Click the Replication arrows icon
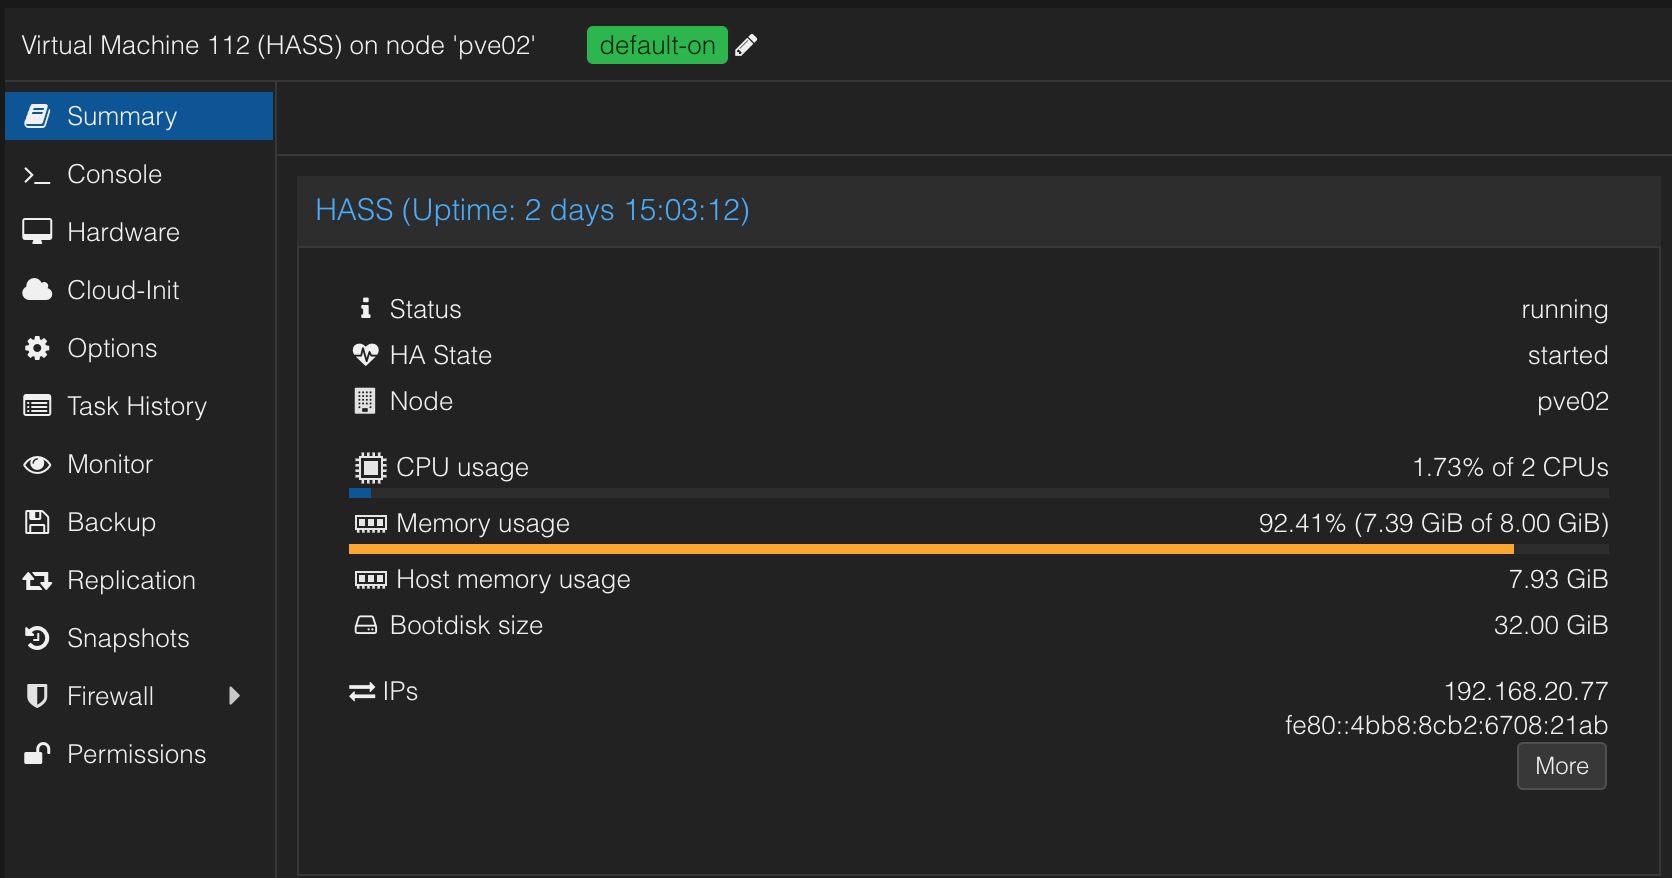1672x878 pixels. (x=37, y=580)
